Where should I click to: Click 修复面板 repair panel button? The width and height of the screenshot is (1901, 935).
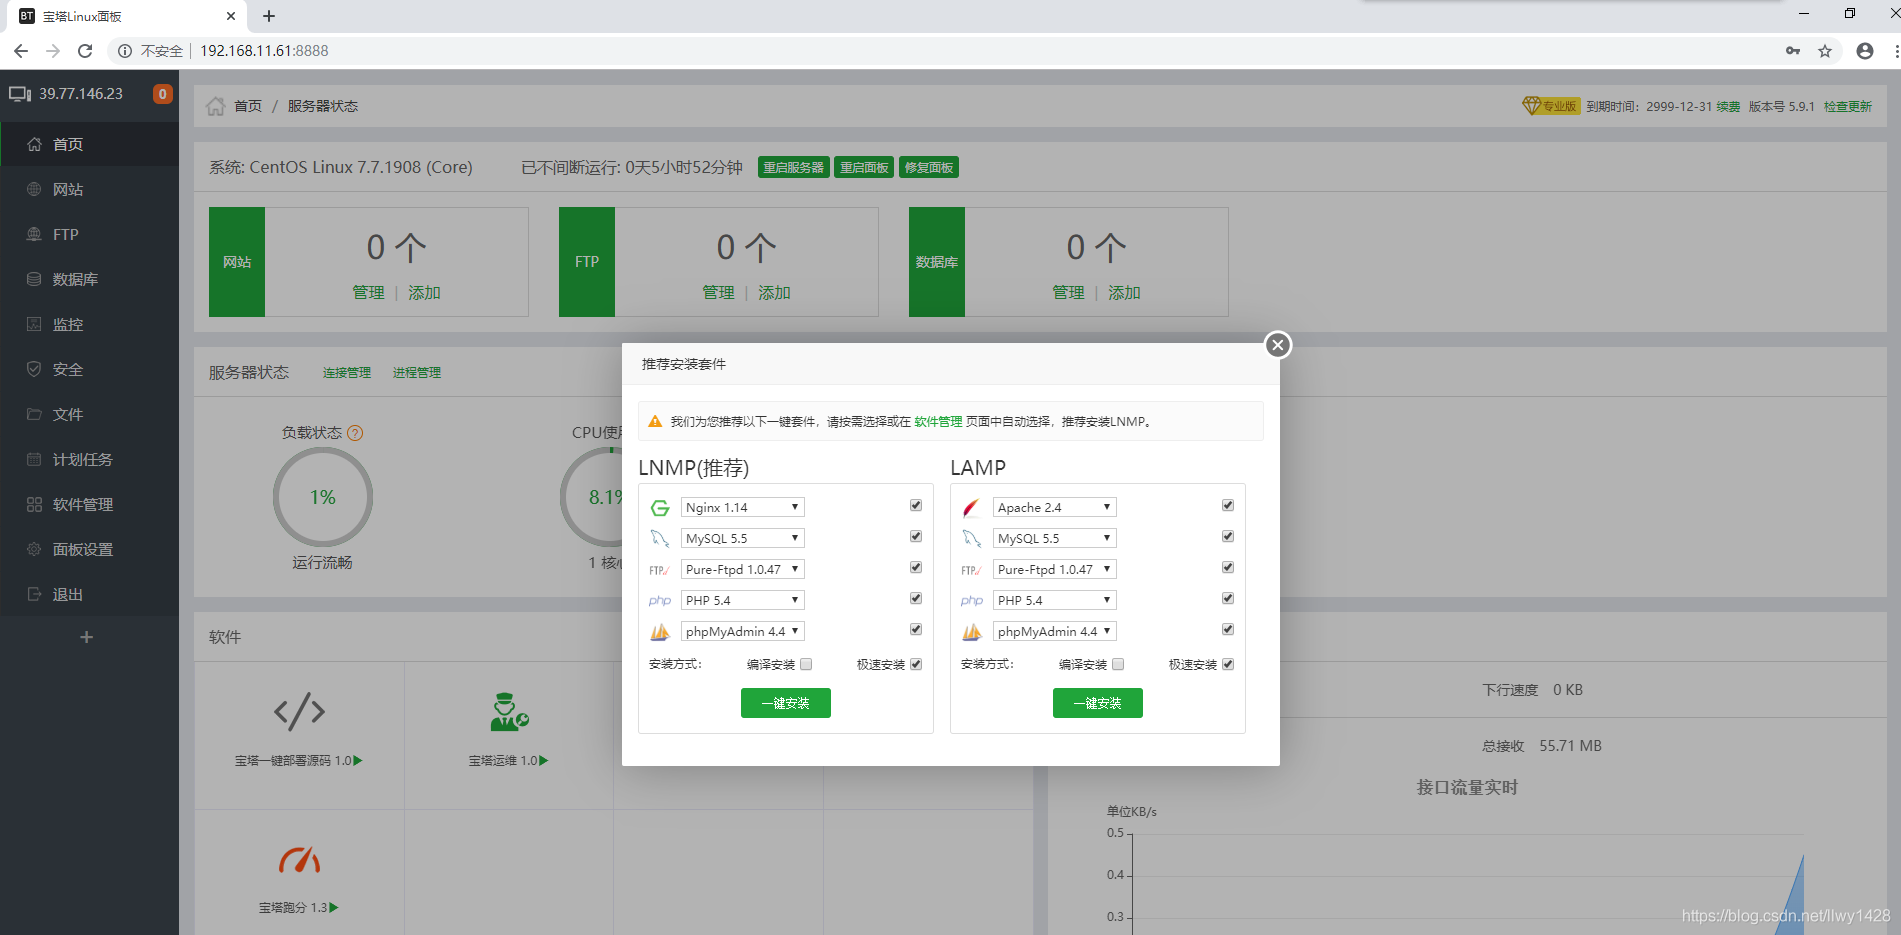[x=929, y=168]
